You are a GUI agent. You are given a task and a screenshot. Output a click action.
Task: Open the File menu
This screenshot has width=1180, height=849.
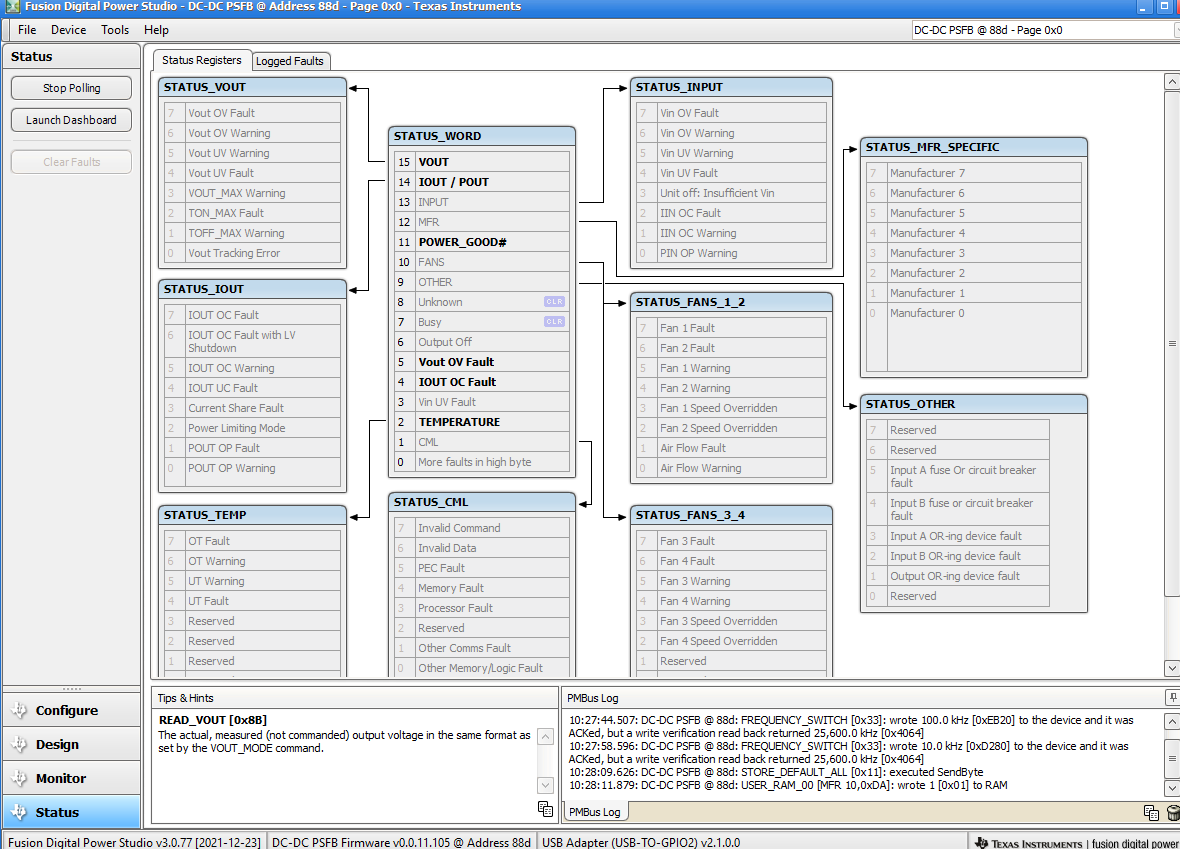click(27, 30)
